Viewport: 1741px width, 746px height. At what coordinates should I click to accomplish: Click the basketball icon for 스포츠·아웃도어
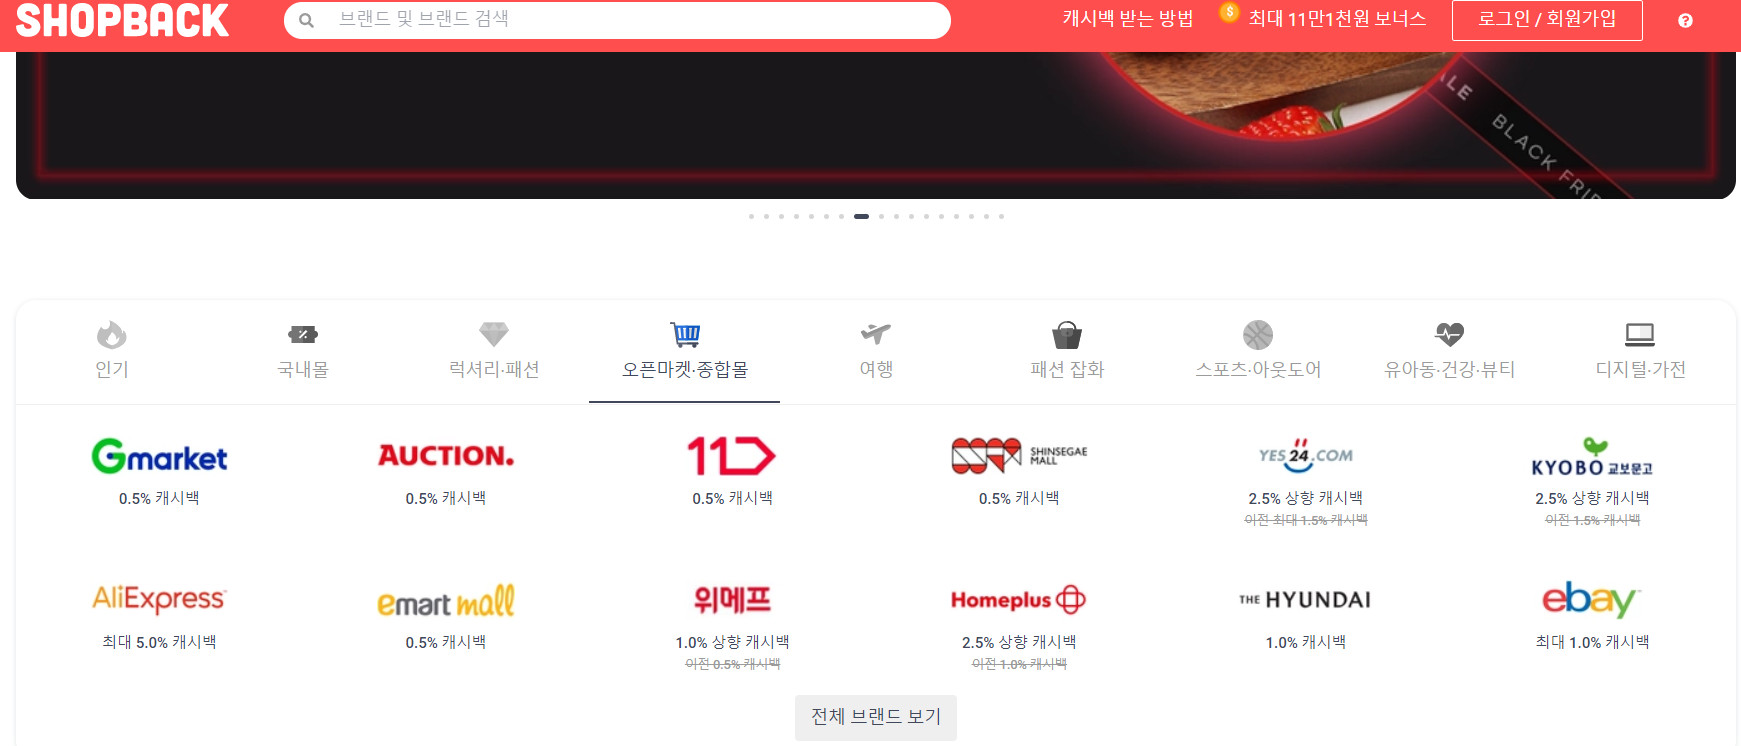click(1258, 334)
